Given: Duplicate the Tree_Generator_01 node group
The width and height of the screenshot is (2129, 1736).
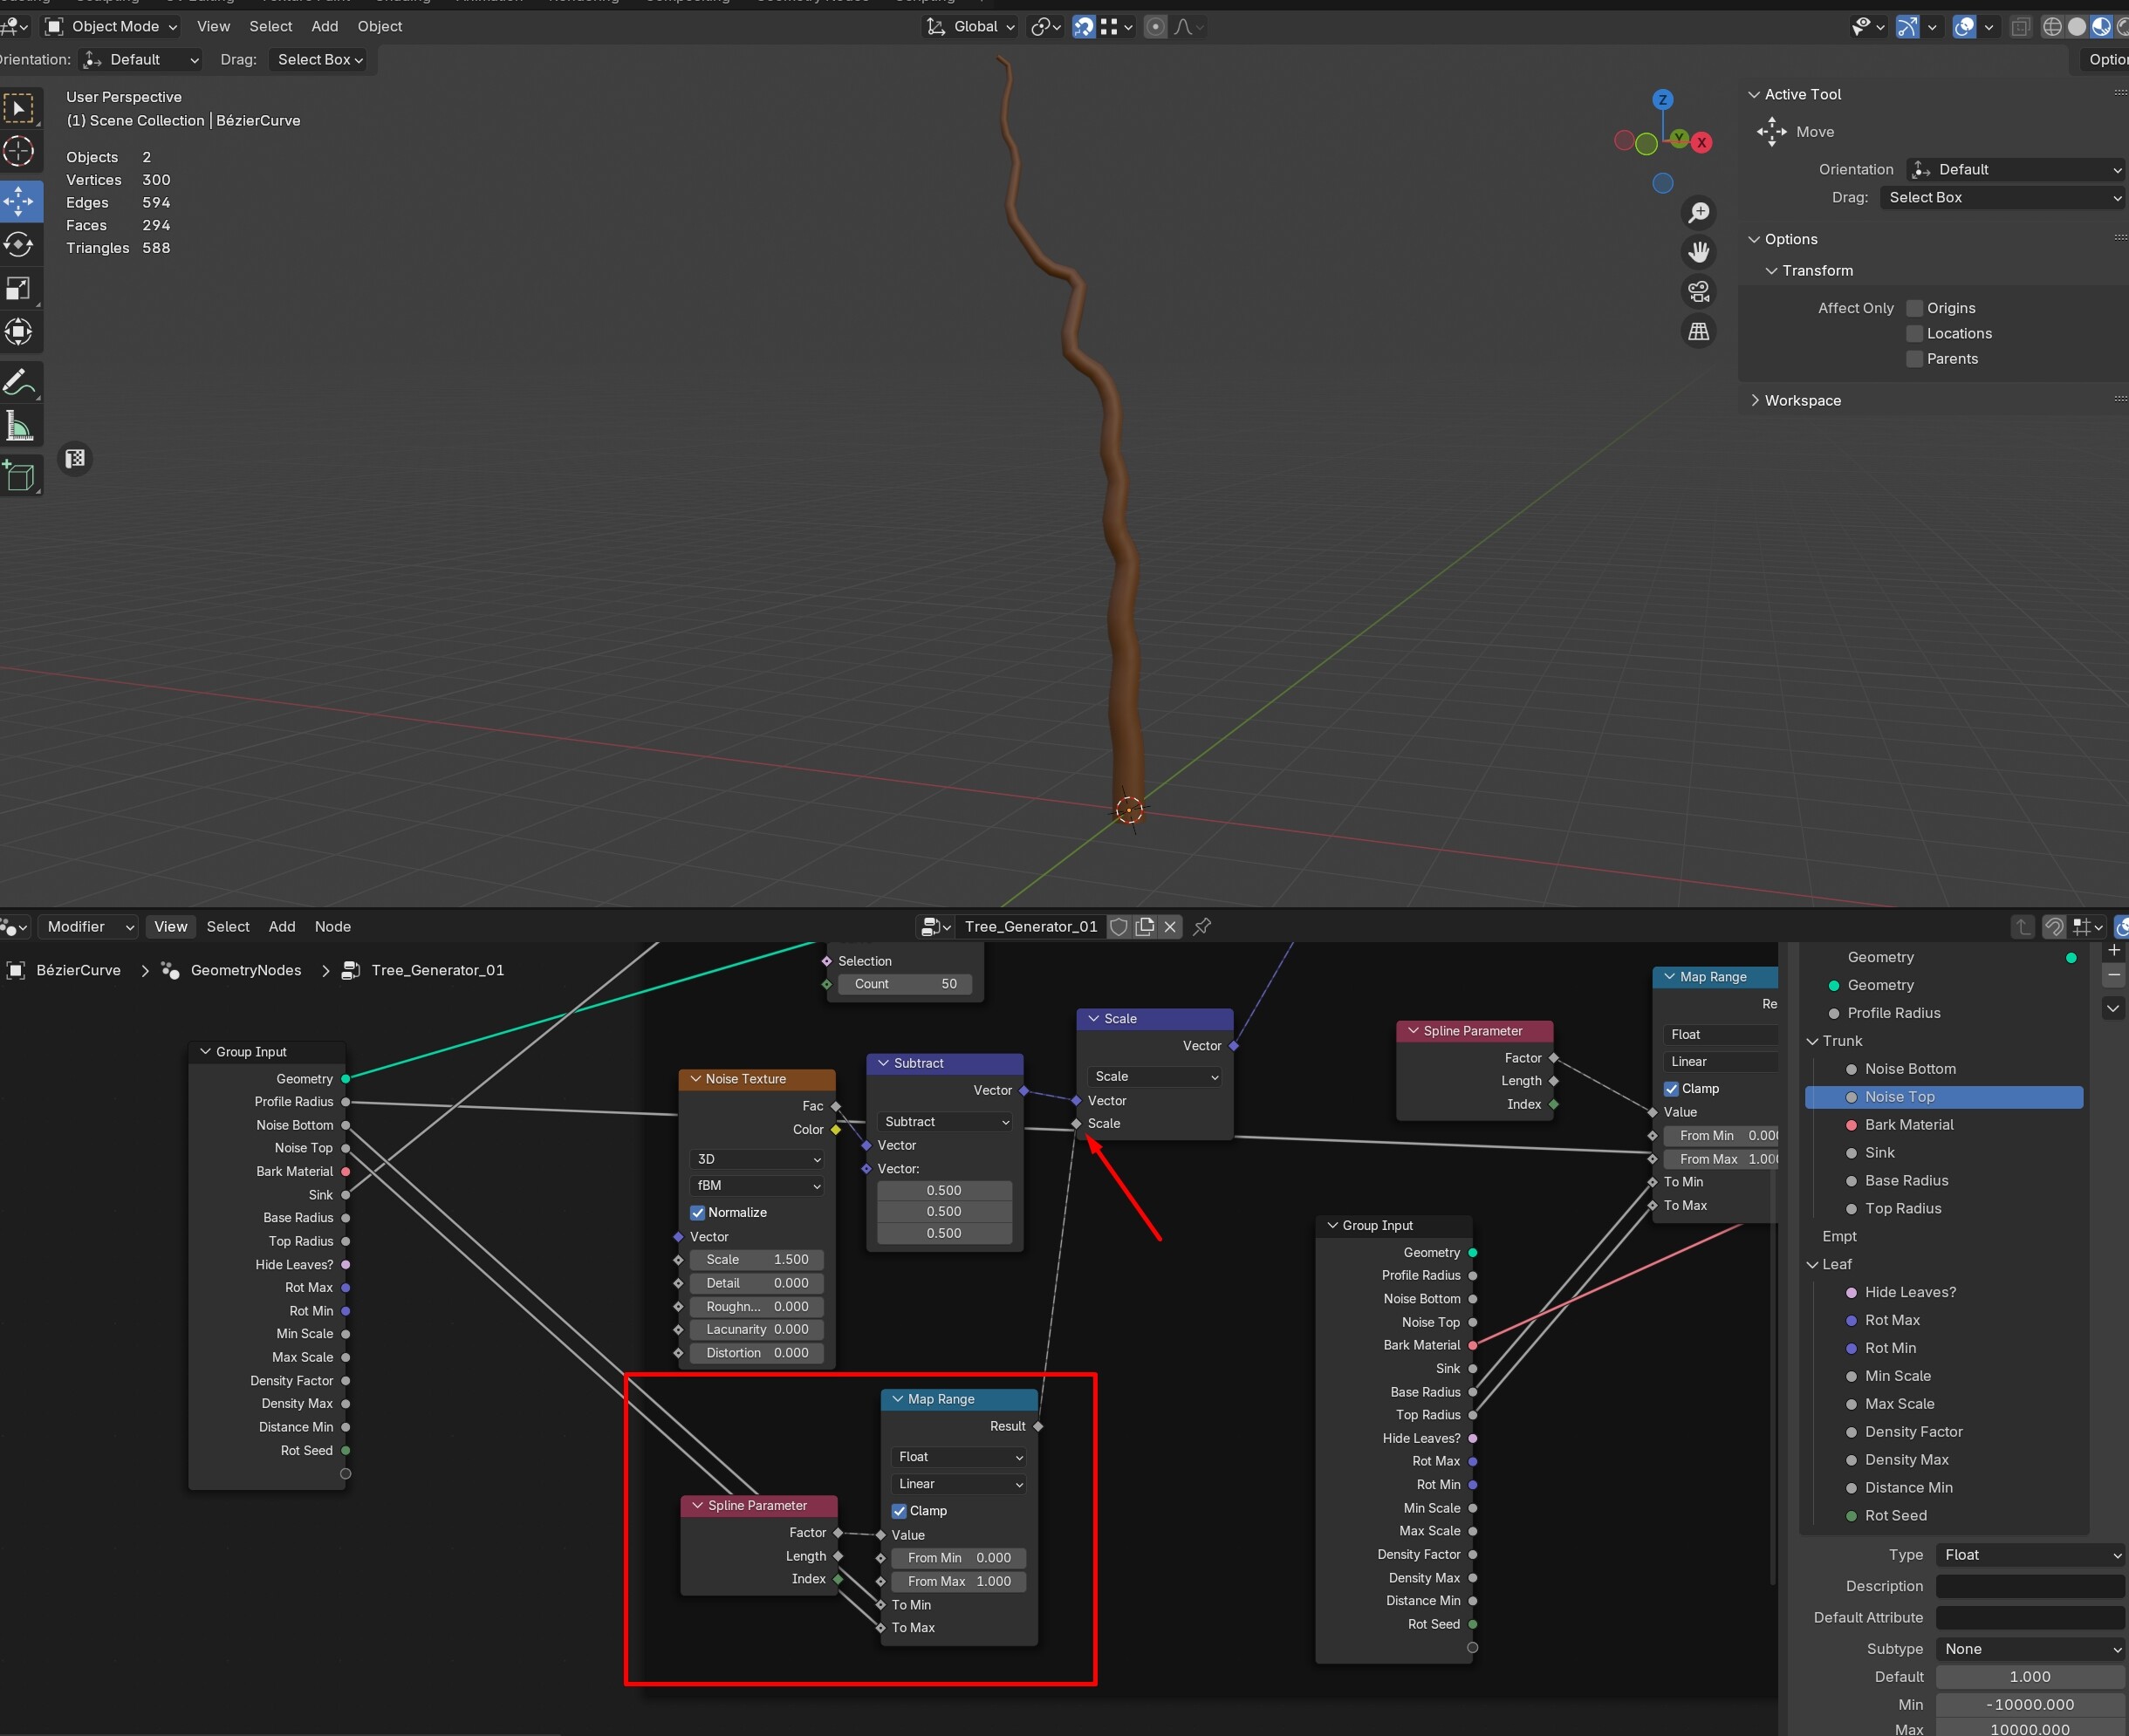Looking at the screenshot, I should point(1145,927).
